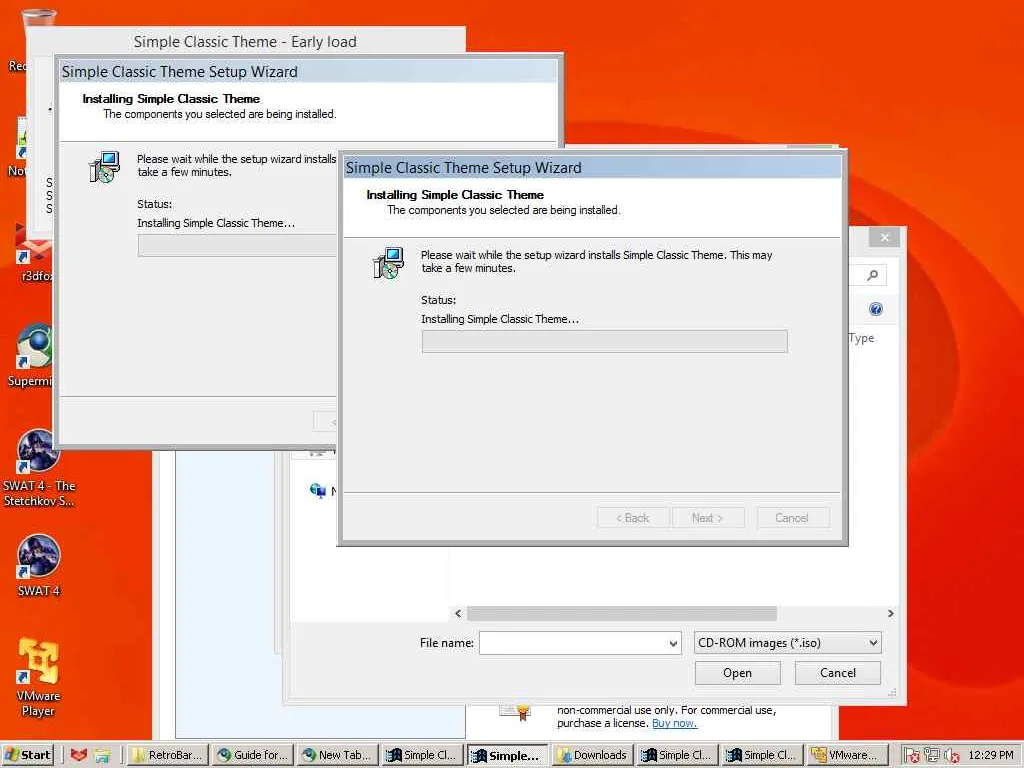Click the Start button on the taskbar
This screenshot has height=768, width=1024.
coord(27,755)
